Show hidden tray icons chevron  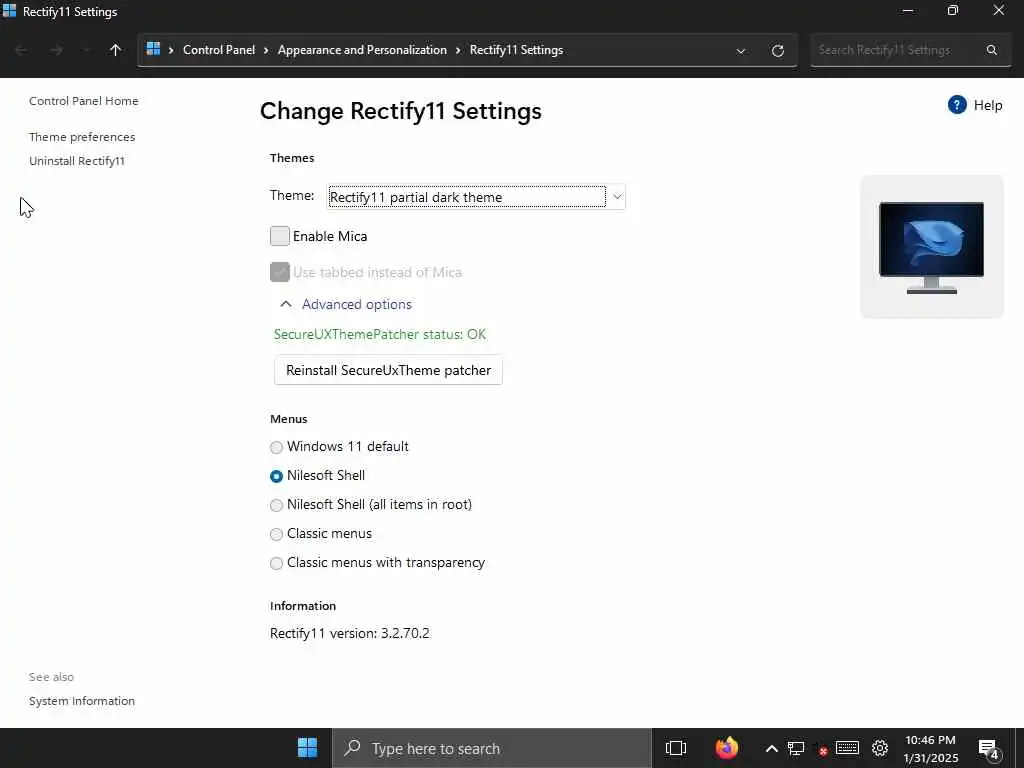[x=771, y=748]
